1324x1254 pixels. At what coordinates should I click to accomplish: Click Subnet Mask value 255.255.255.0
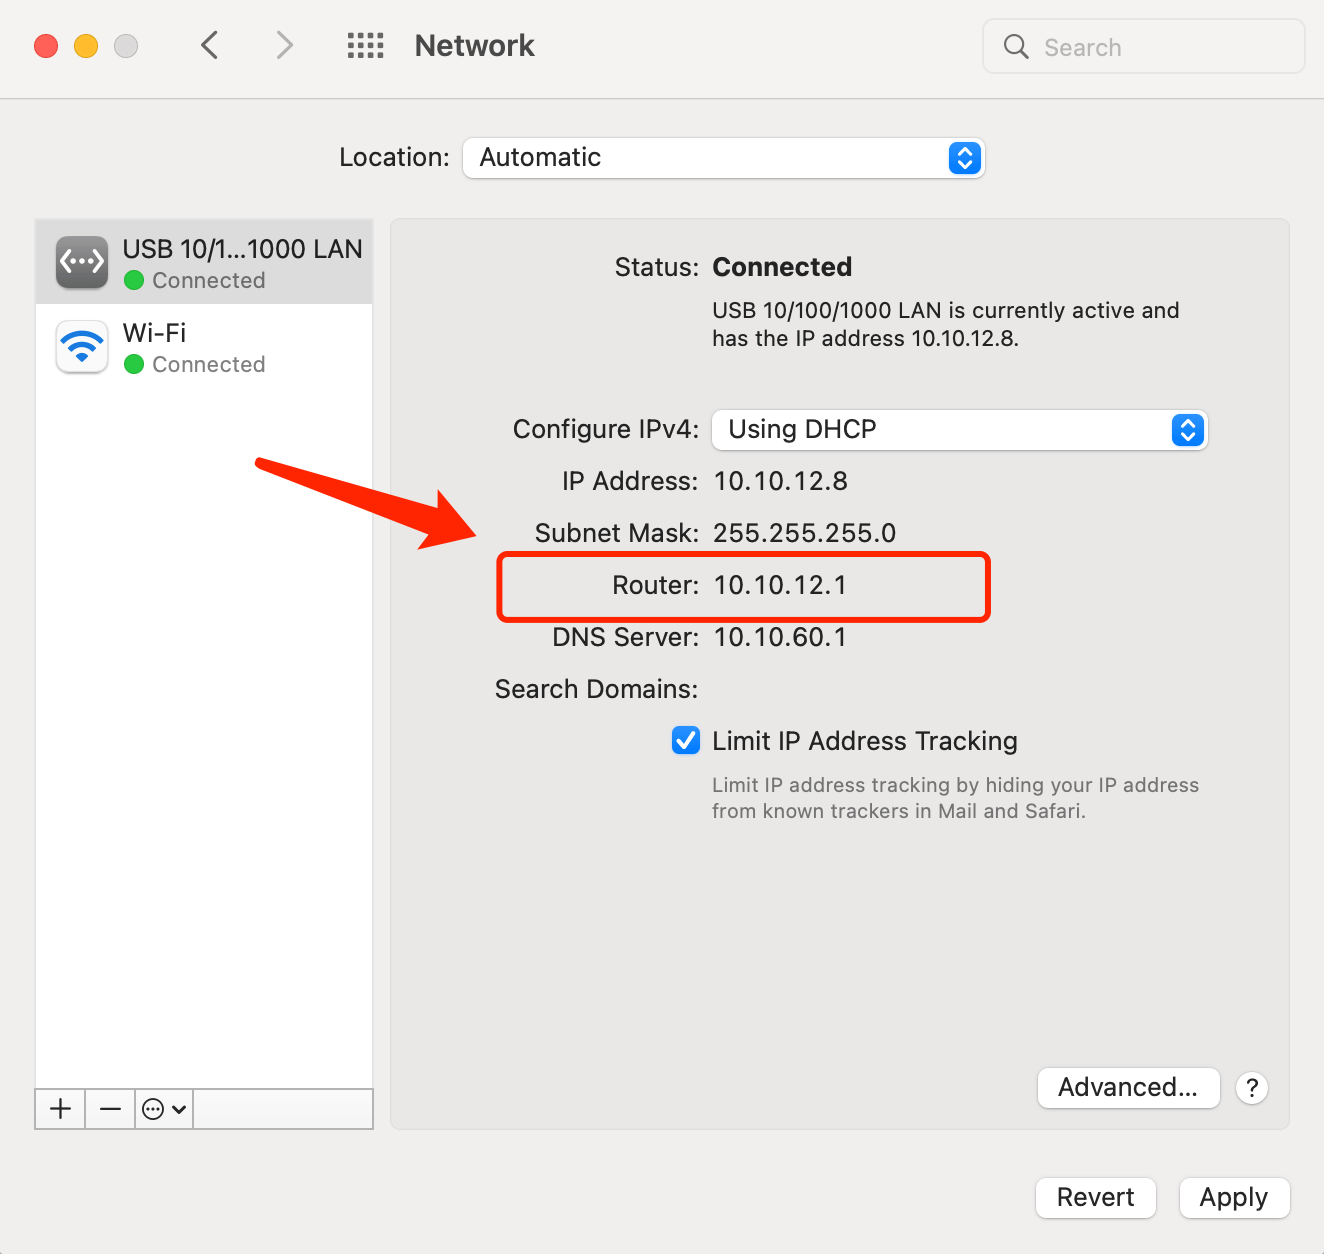click(x=804, y=533)
